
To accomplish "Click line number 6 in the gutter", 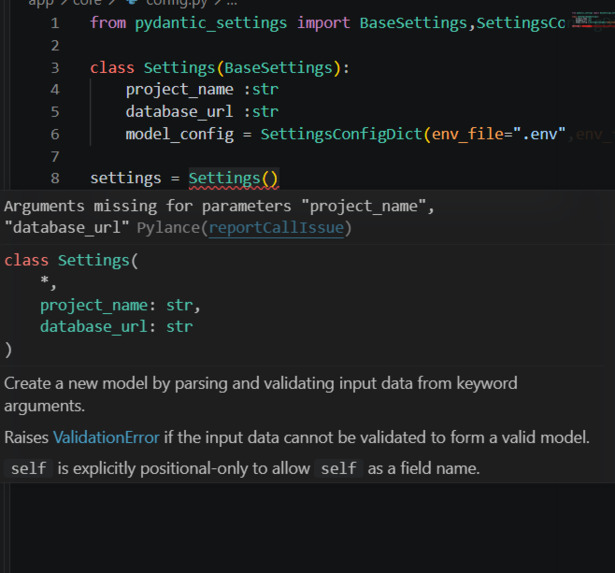I will click(x=55, y=135).
